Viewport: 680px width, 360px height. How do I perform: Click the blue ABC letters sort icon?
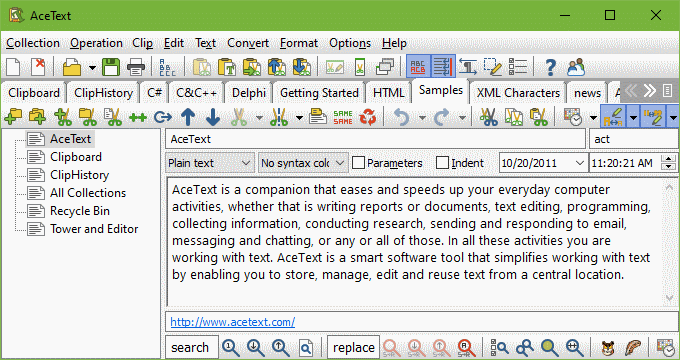167,67
